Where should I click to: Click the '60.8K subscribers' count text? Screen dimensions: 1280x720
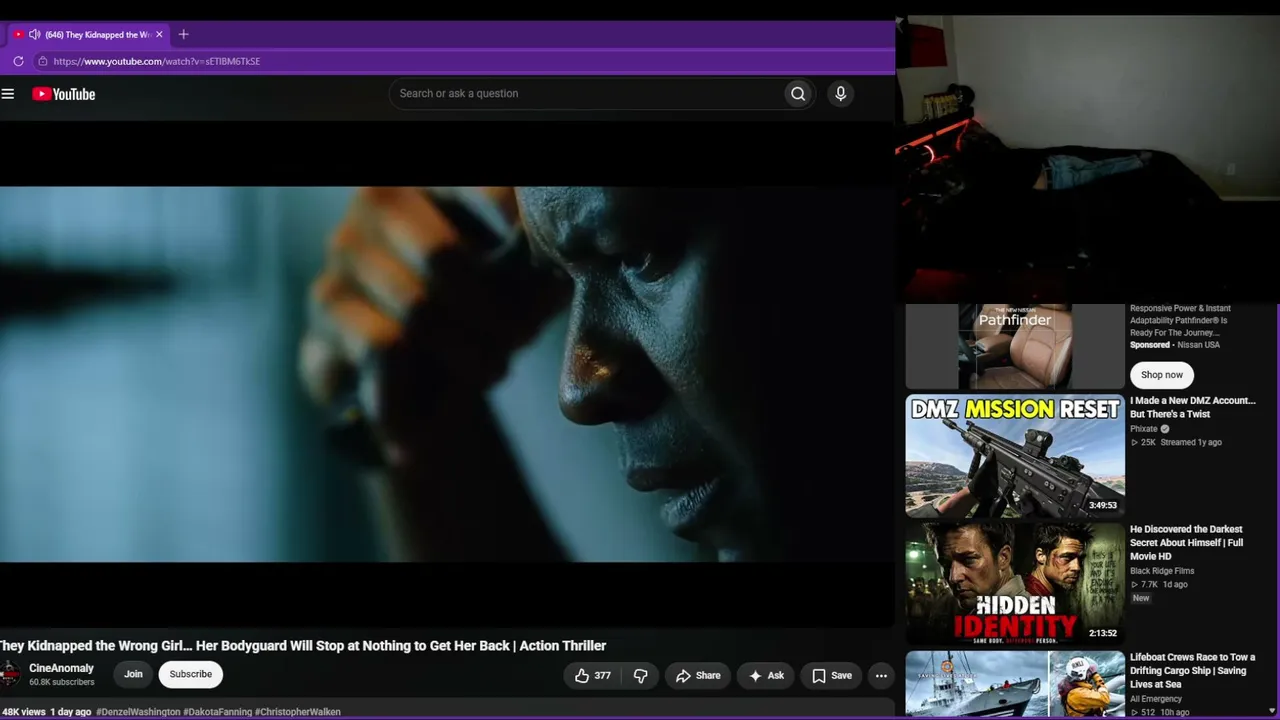pyautogui.click(x=62, y=682)
